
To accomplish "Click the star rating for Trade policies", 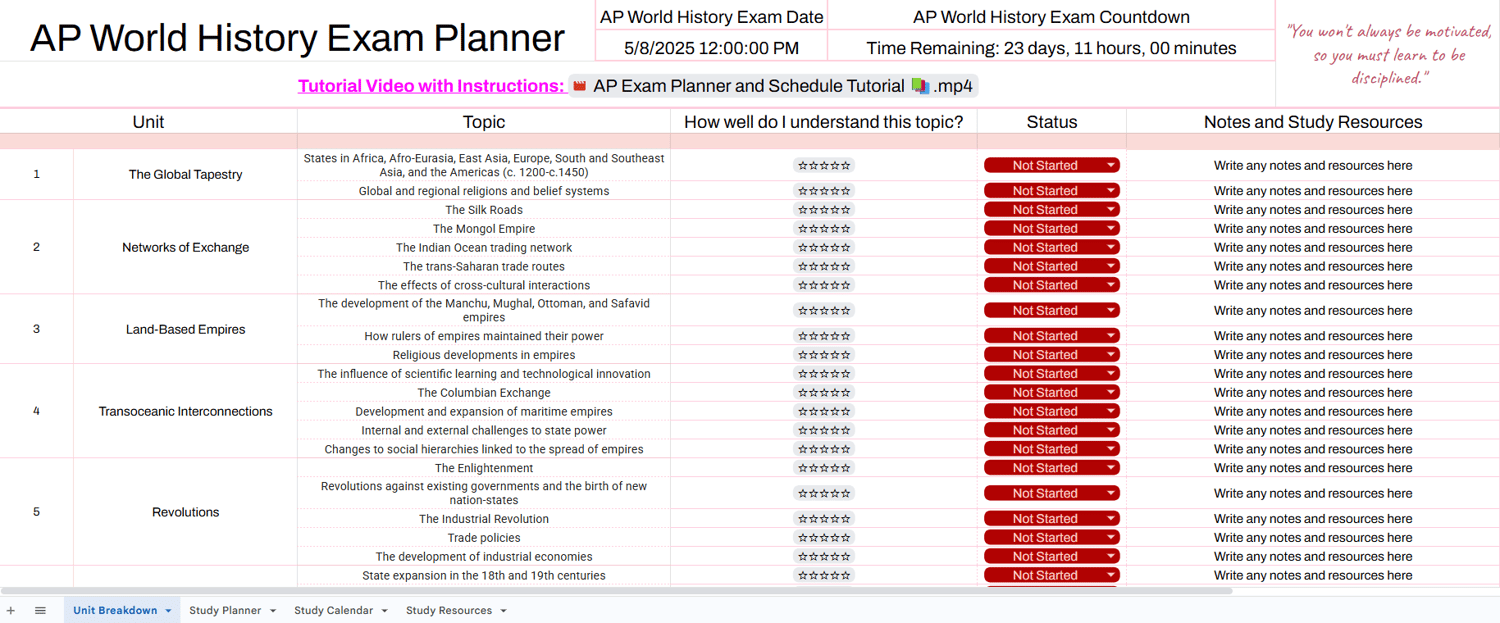I will [x=824, y=538].
